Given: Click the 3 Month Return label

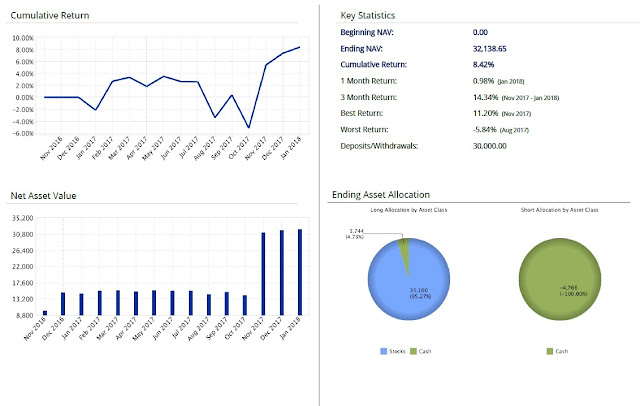Looking at the screenshot, I should point(369,97).
